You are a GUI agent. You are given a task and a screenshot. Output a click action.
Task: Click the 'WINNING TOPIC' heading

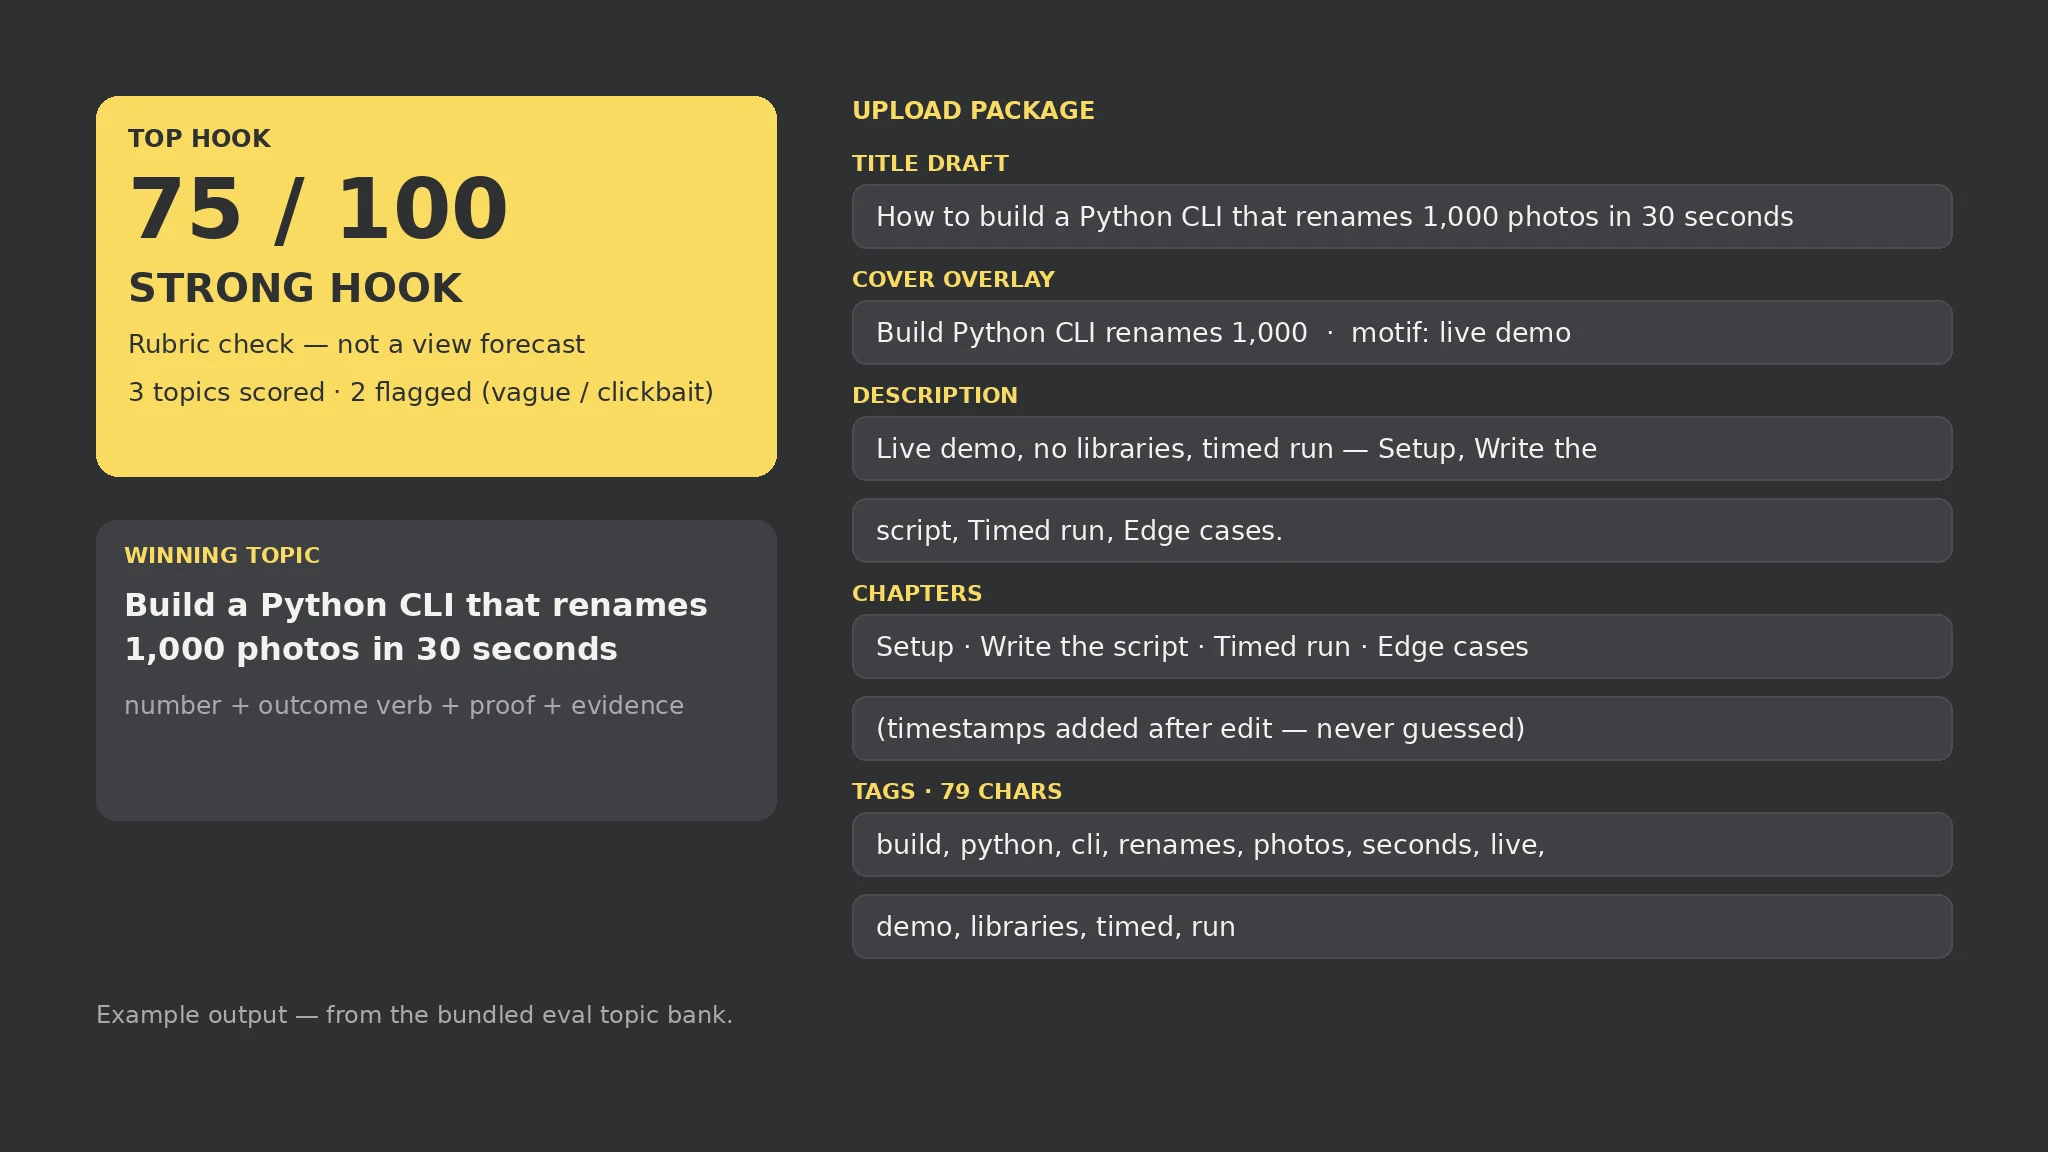(222, 555)
